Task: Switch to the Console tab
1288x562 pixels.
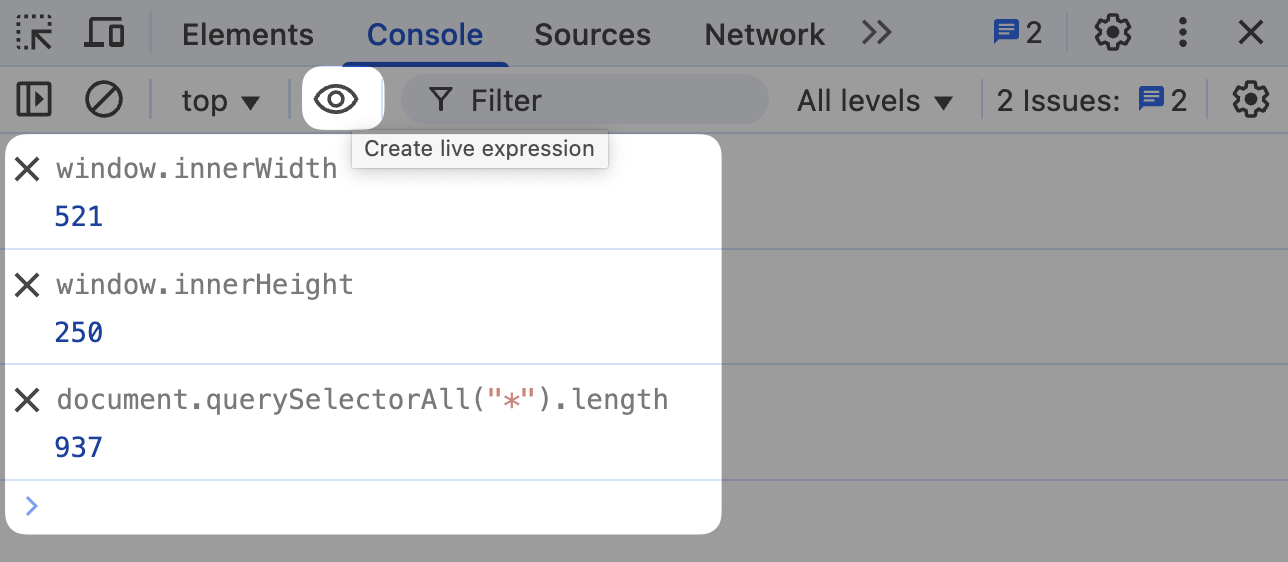Action: [x=425, y=34]
